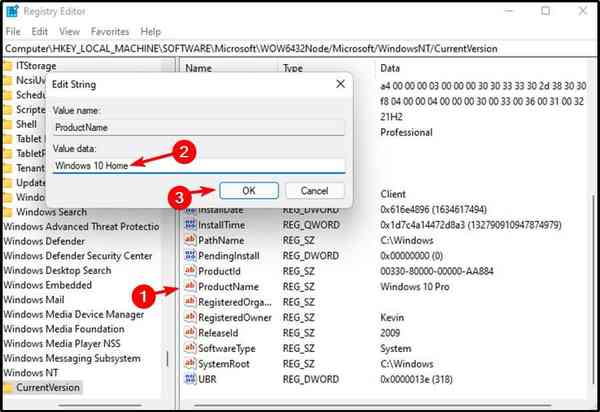Click the RegisteredOwner string value icon

click(x=190, y=317)
